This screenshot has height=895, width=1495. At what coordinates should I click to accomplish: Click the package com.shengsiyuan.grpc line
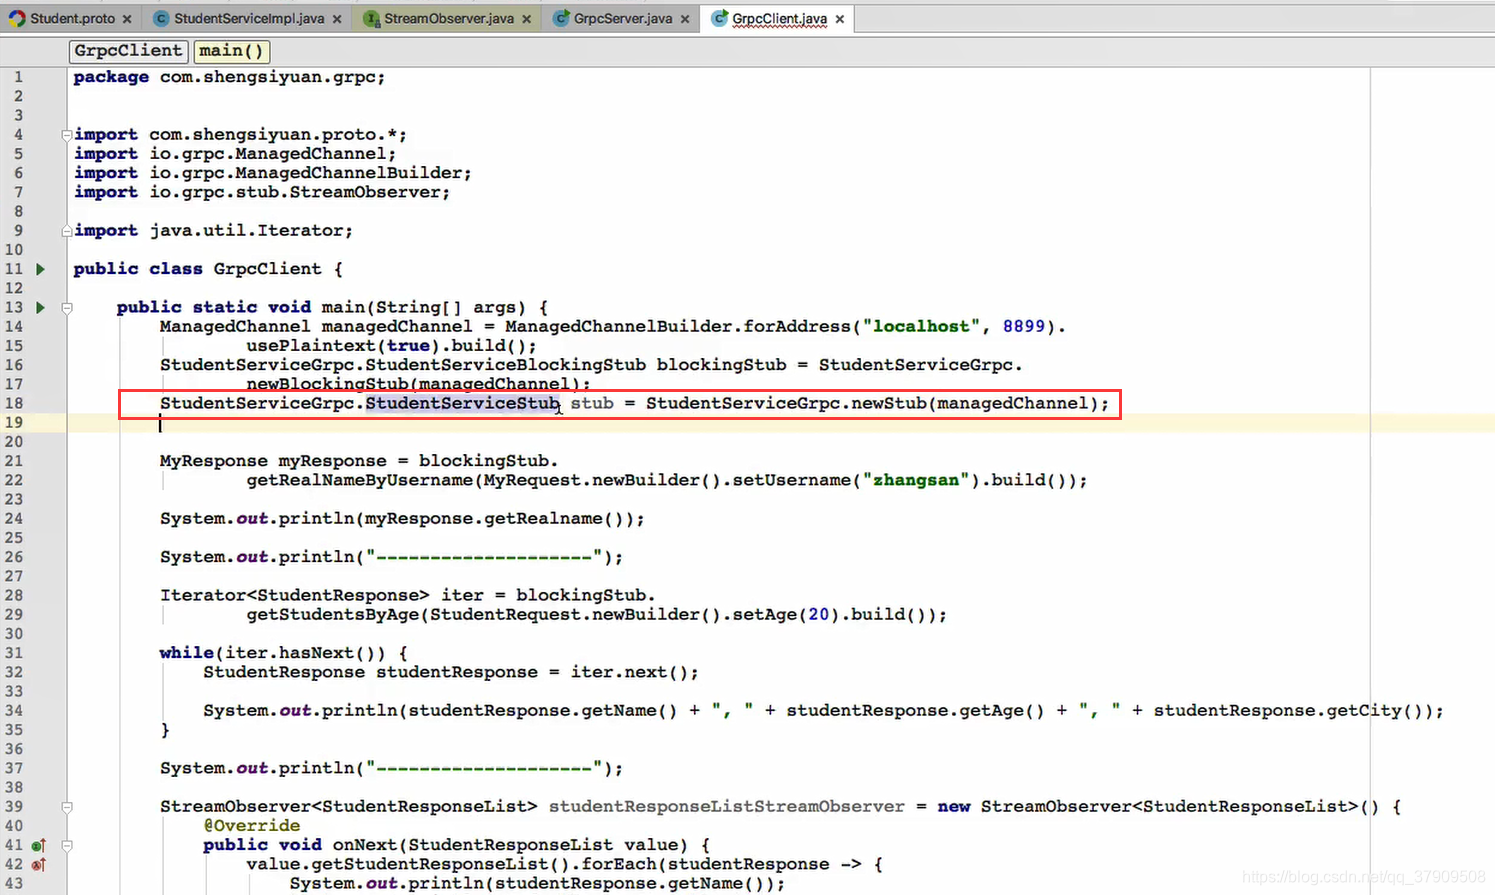[229, 77]
